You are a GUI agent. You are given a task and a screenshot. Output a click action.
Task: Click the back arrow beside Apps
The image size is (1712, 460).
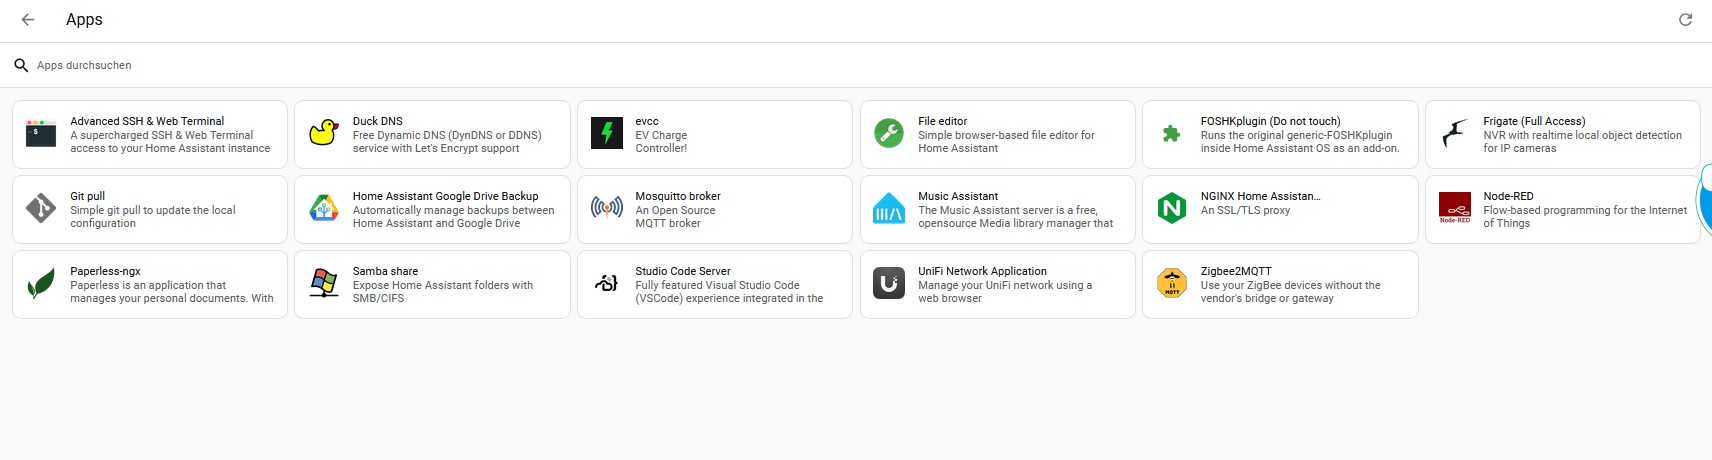pyautogui.click(x=28, y=20)
